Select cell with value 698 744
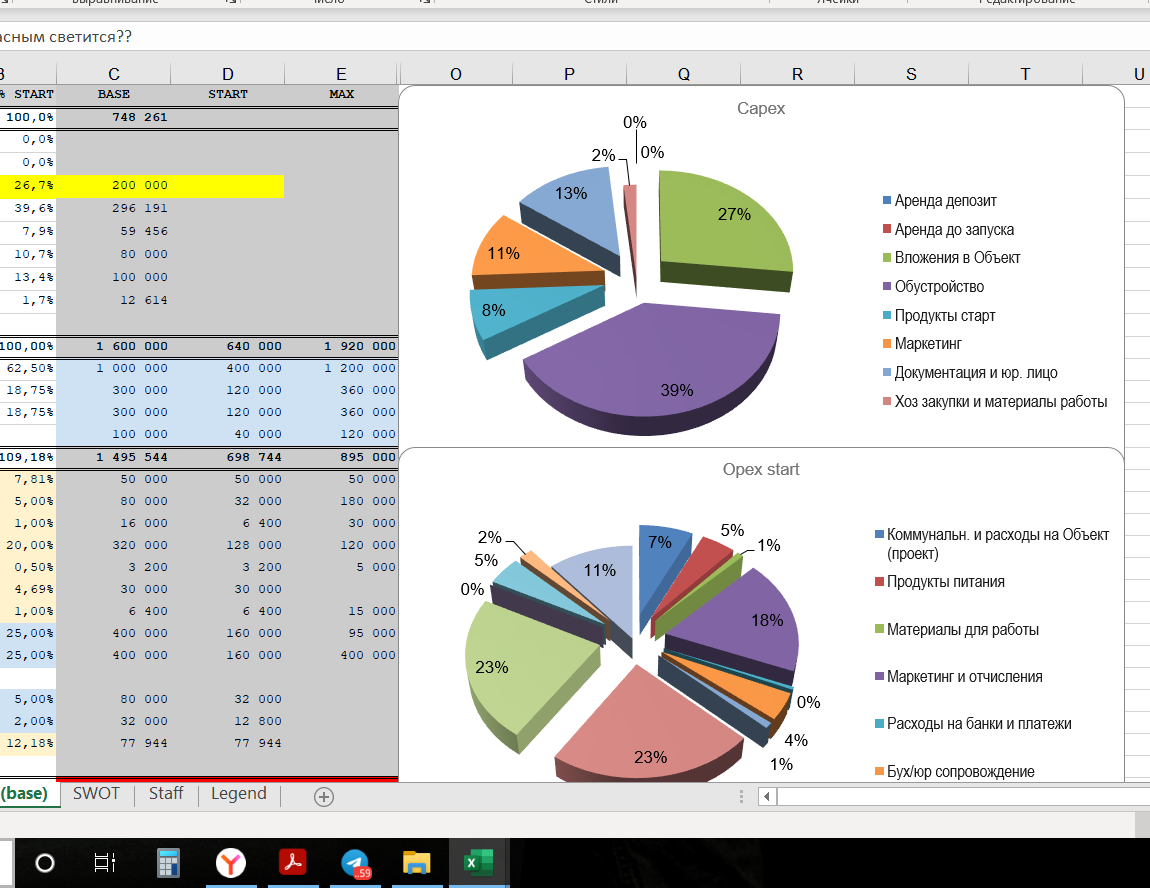Viewport: 1150px width, 888px height. click(227, 457)
